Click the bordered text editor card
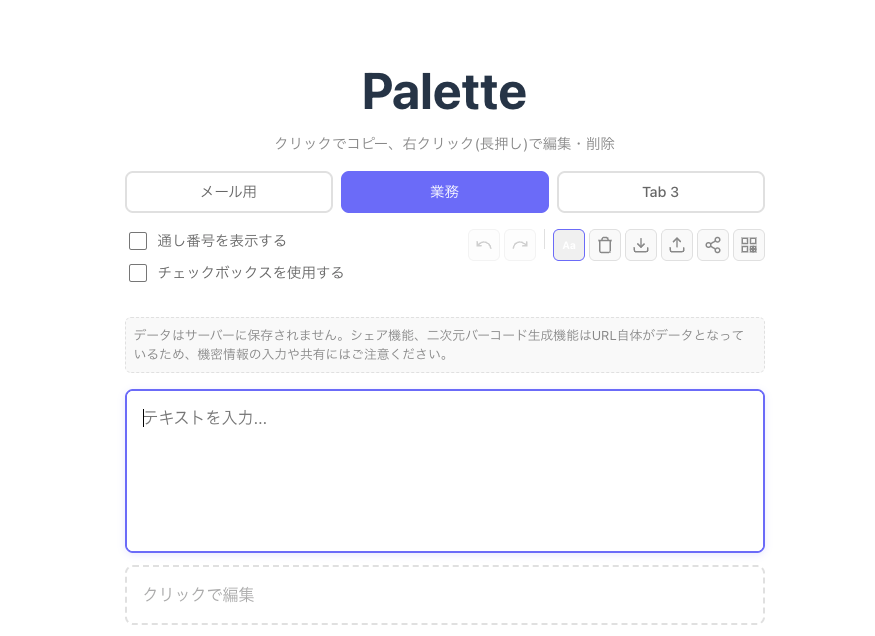The image size is (875, 636). pyautogui.click(x=445, y=470)
